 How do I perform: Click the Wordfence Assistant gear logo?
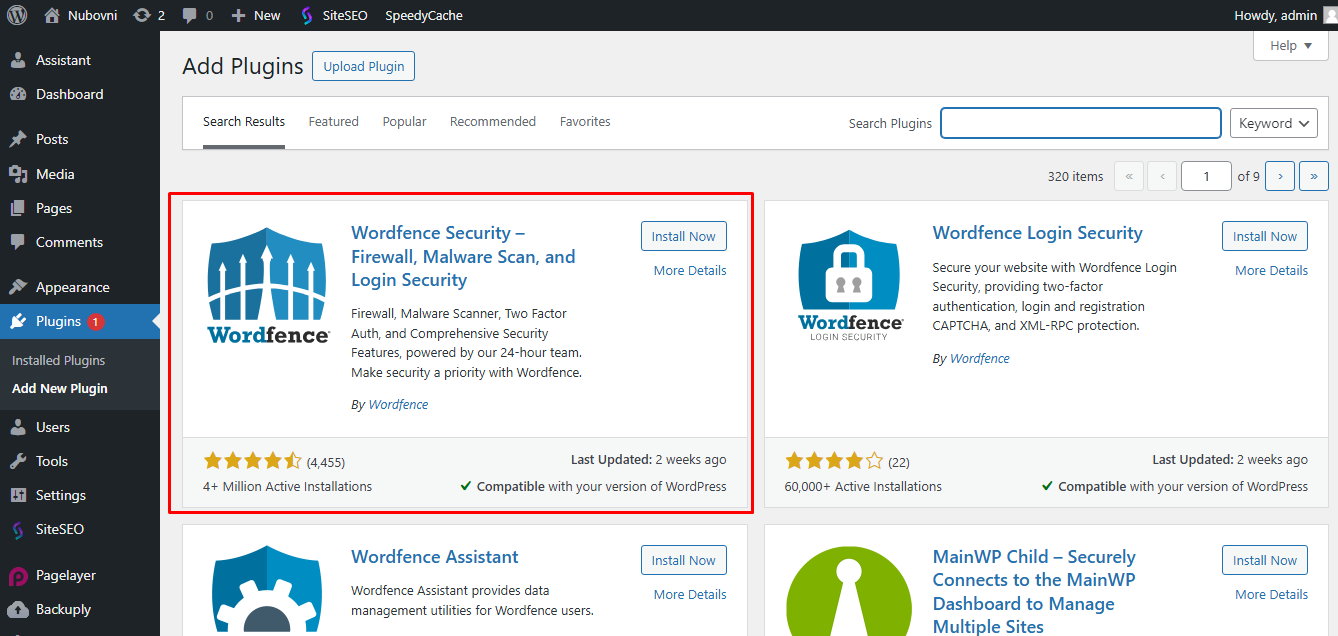pyautogui.click(x=268, y=591)
